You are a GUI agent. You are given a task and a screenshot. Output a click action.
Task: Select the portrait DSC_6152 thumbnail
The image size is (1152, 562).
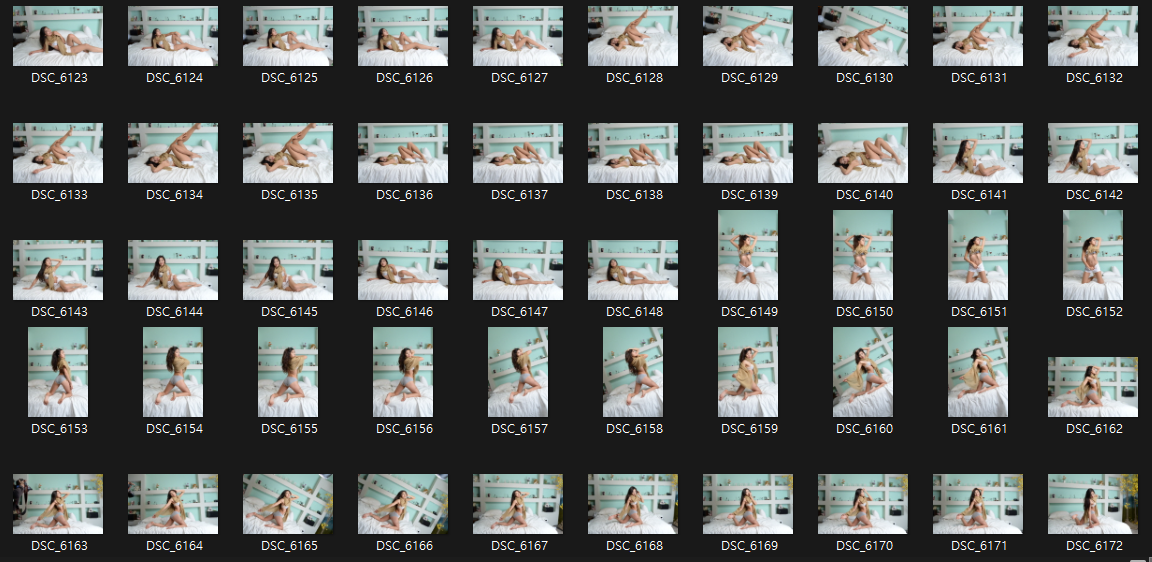[1093, 255]
